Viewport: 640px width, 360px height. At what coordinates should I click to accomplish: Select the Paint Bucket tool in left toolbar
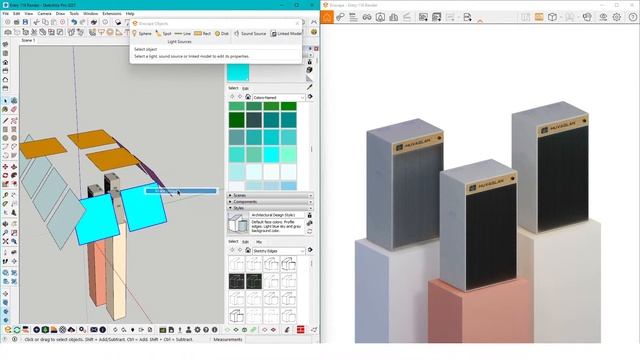pos(5,109)
